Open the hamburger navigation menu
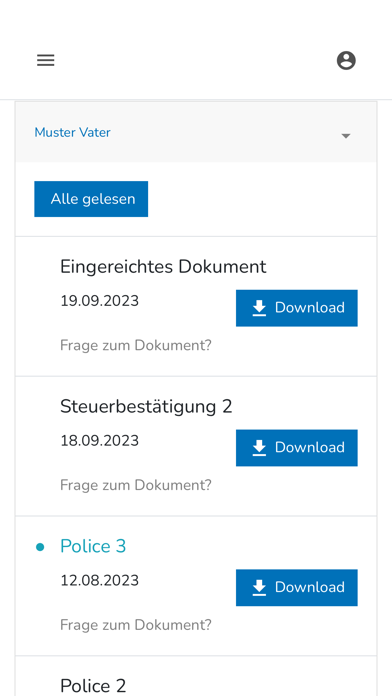Screen dimensions: 392x696 point(46,60)
